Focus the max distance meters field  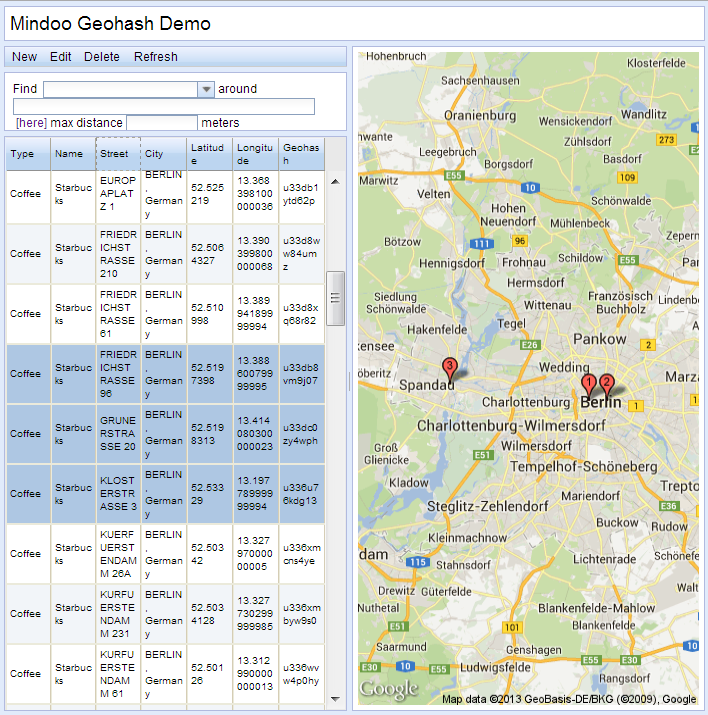click(x=162, y=123)
